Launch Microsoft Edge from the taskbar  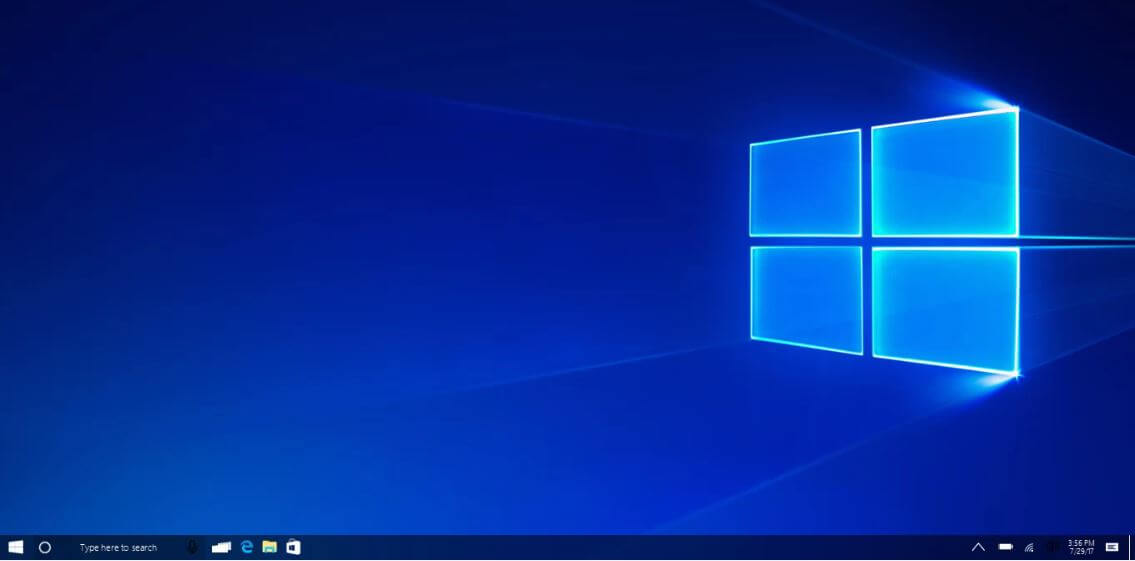tap(247, 547)
